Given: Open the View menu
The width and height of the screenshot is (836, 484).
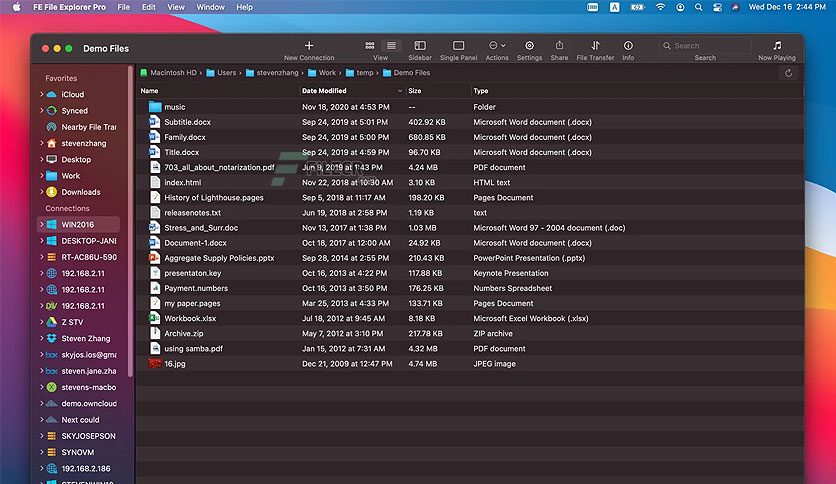Looking at the screenshot, I should [x=176, y=7].
